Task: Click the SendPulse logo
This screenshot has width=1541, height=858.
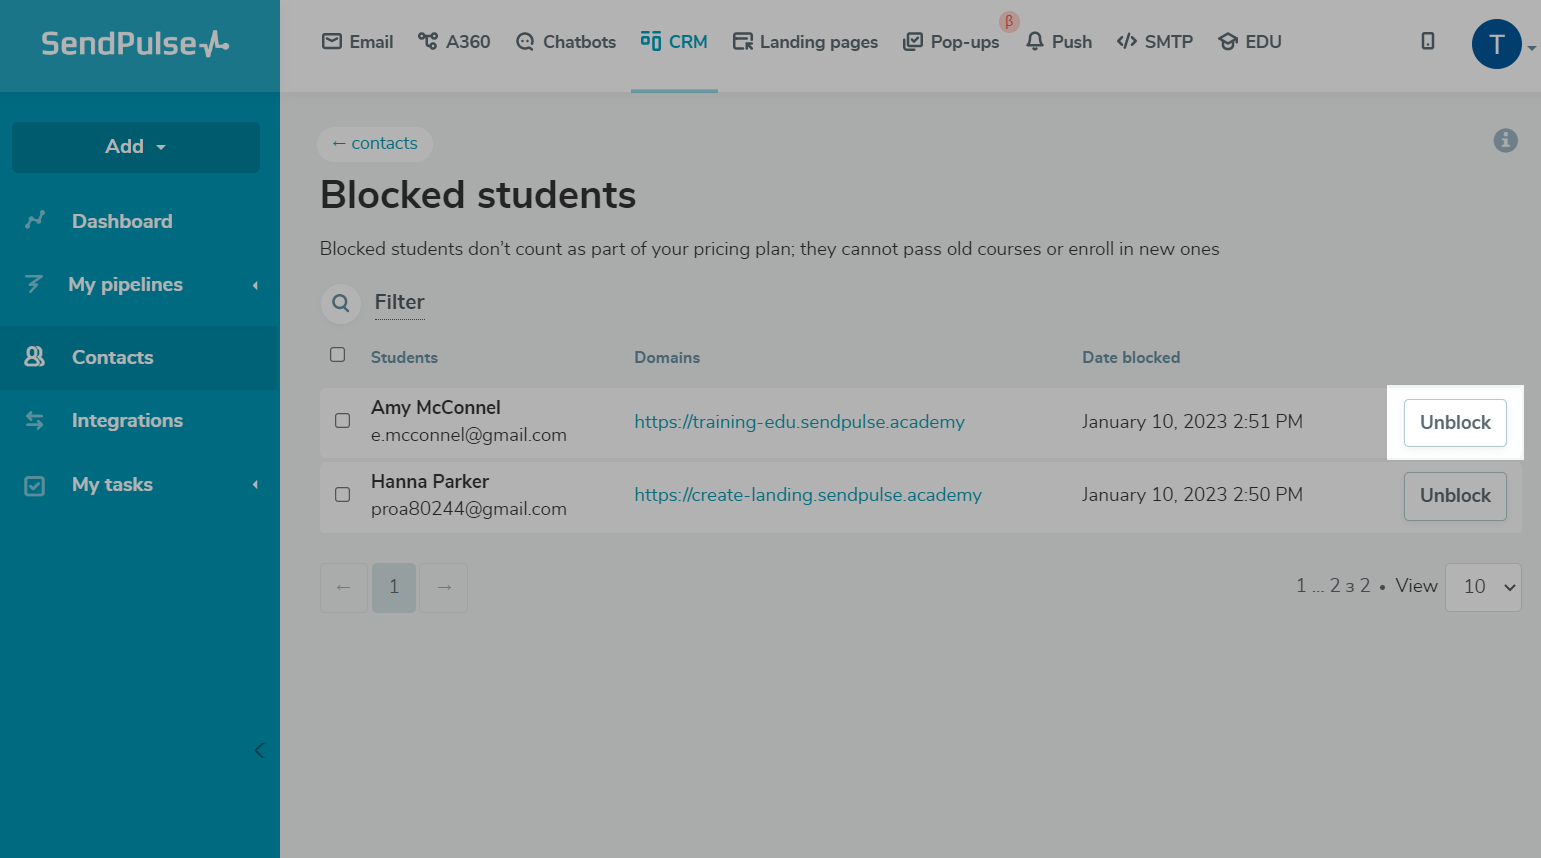Action: pyautogui.click(x=135, y=44)
